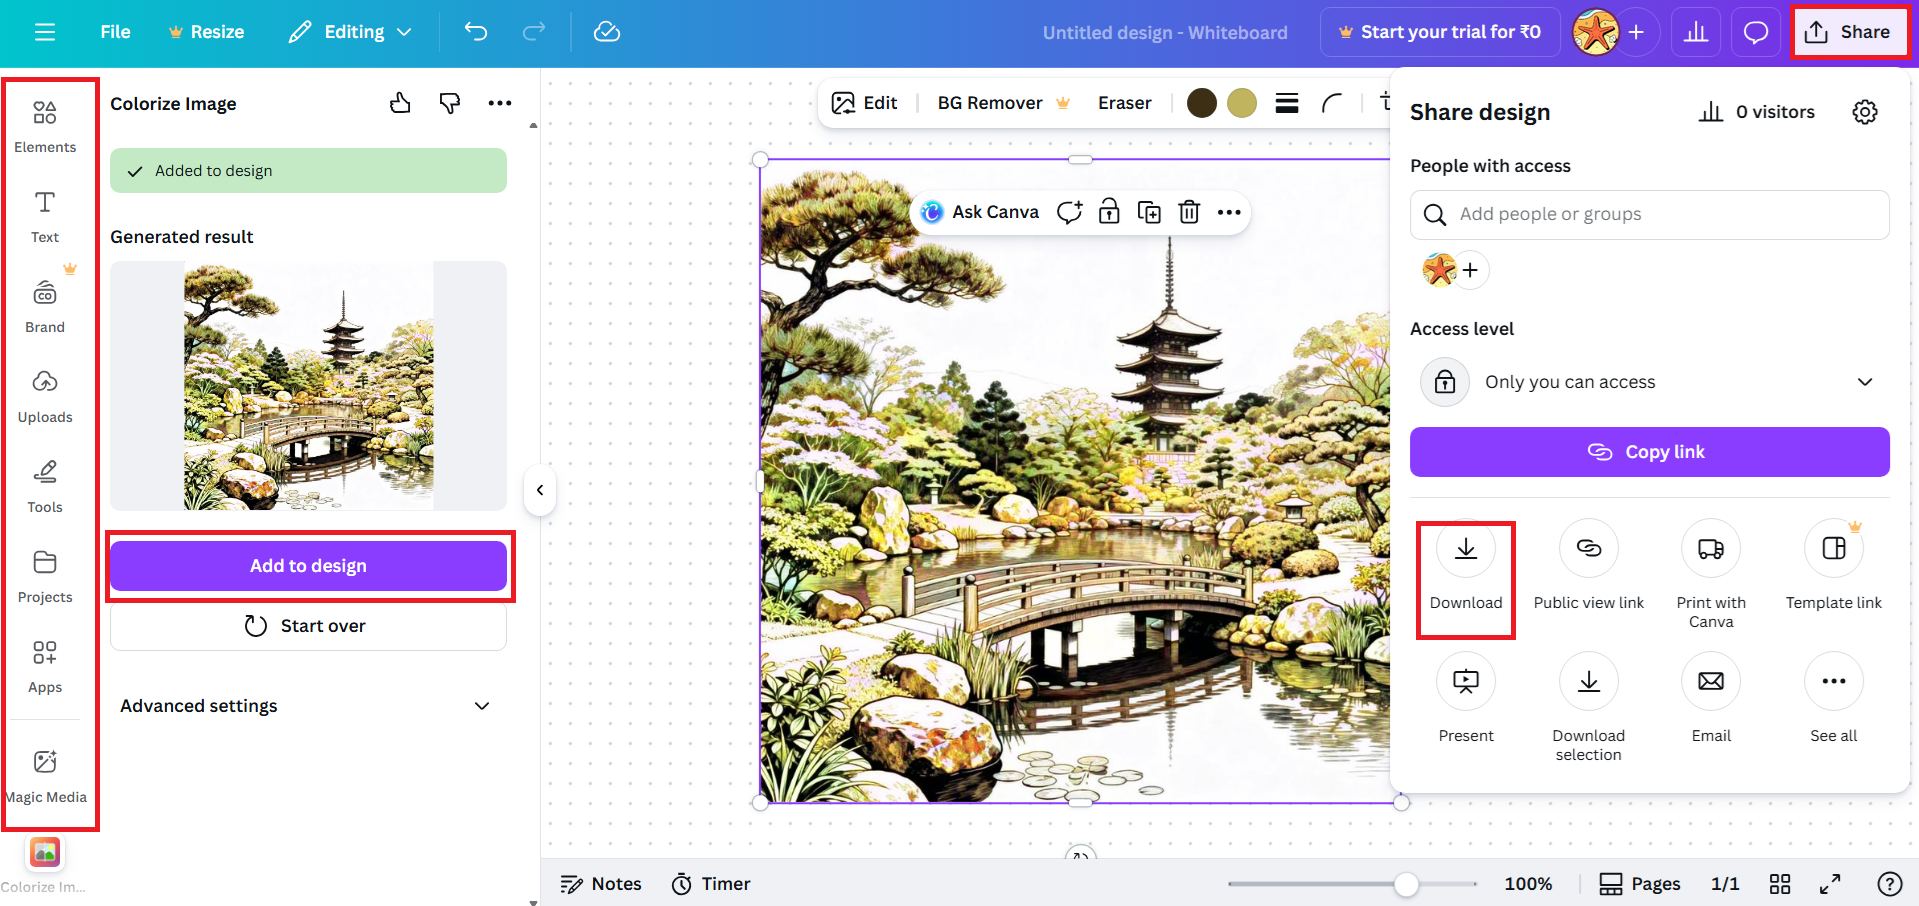The image size is (1919, 906).
Task: Open the Magic Media panel
Action: [x=45, y=772]
